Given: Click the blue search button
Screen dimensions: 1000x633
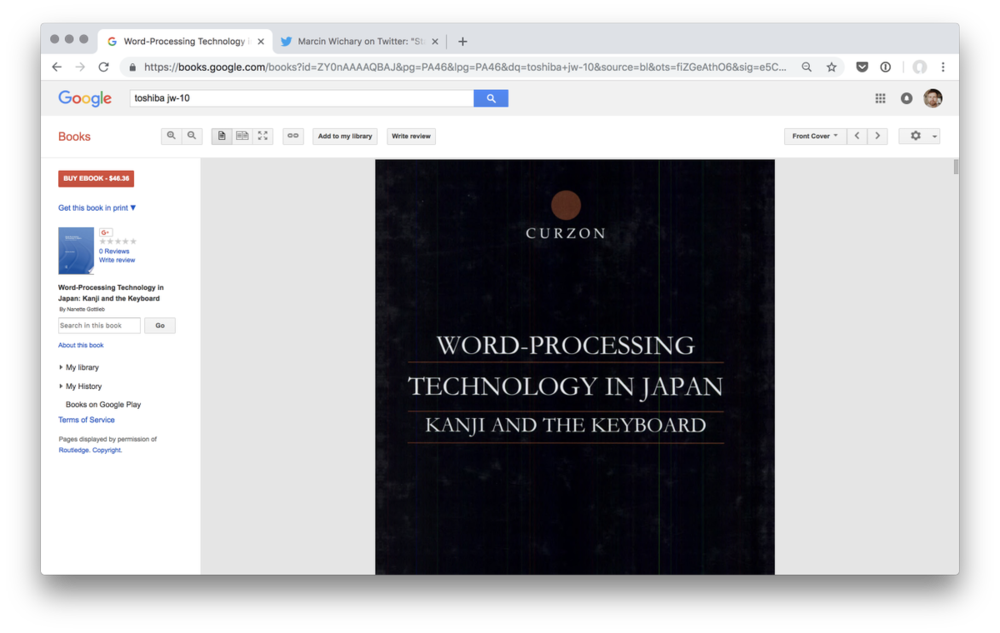Looking at the screenshot, I should tap(491, 98).
